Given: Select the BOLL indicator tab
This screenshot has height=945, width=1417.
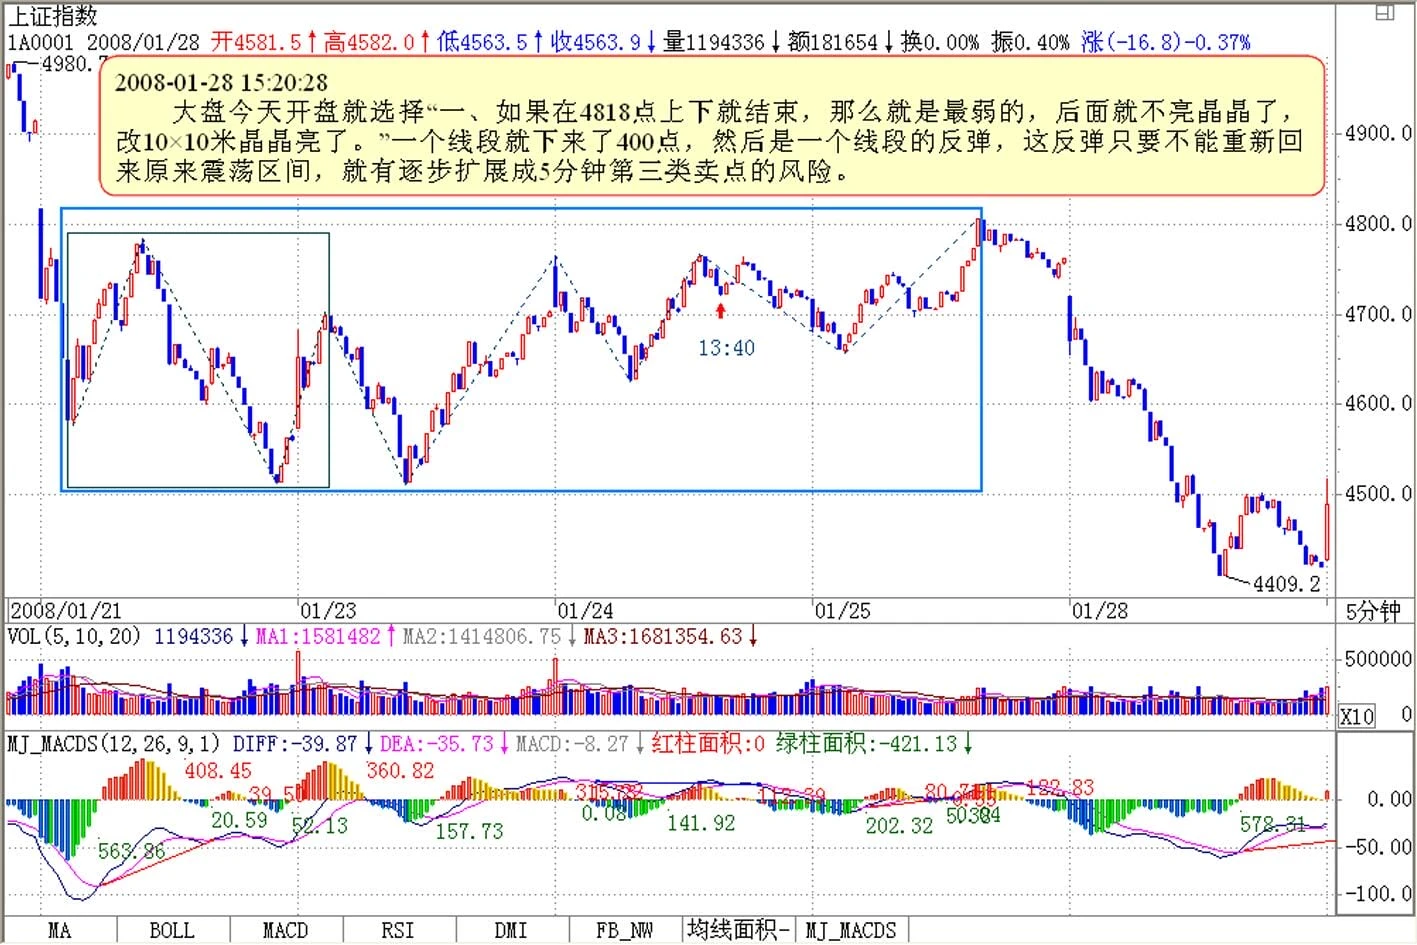Looking at the screenshot, I should pyautogui.click(x=172, y=930).
